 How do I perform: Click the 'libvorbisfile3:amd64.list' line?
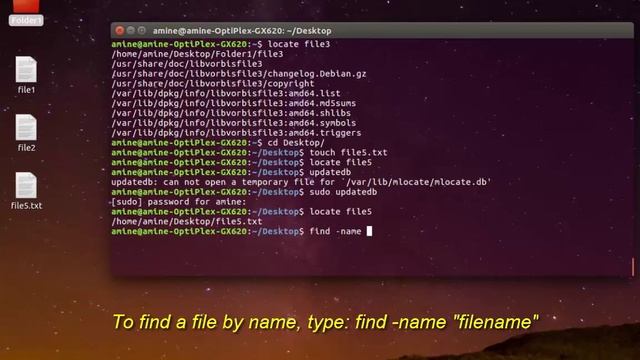pyautogui.click(x=226, y=93)
